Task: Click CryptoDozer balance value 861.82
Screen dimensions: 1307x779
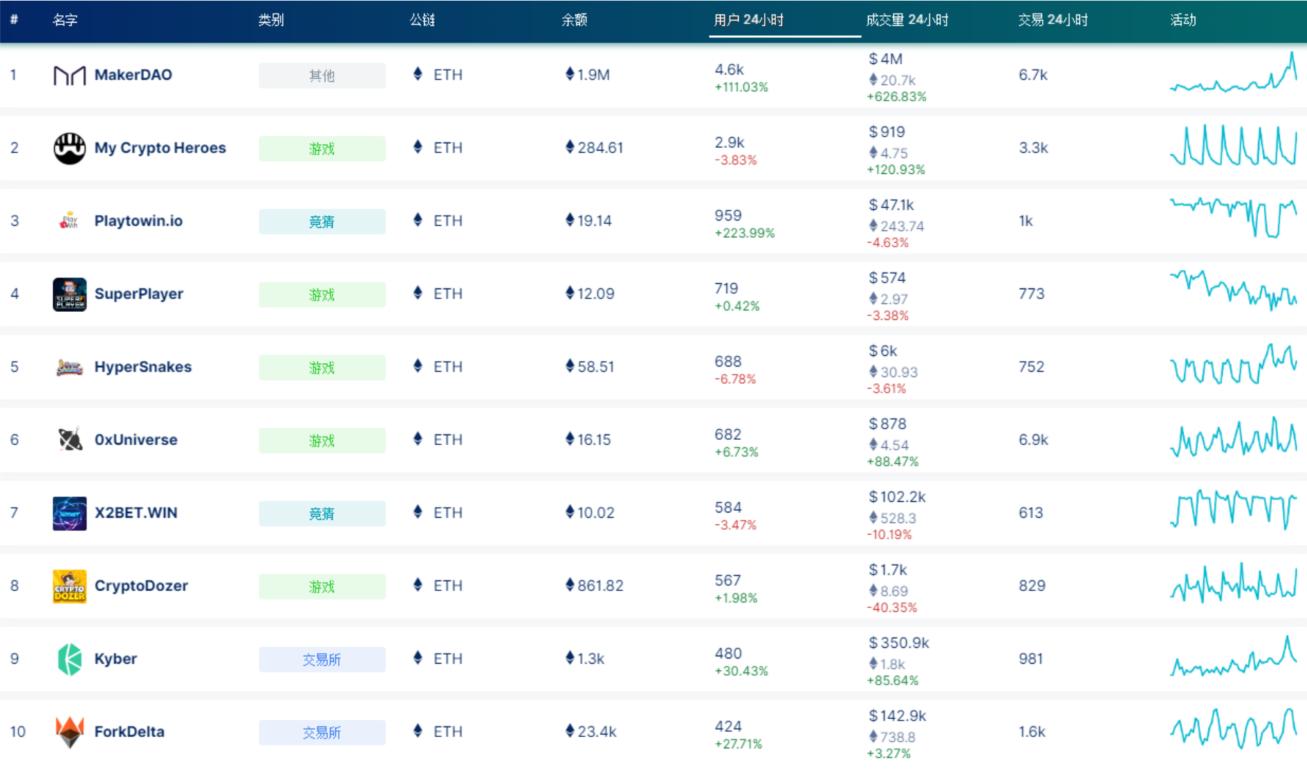Action: click(x=595, y=586)
